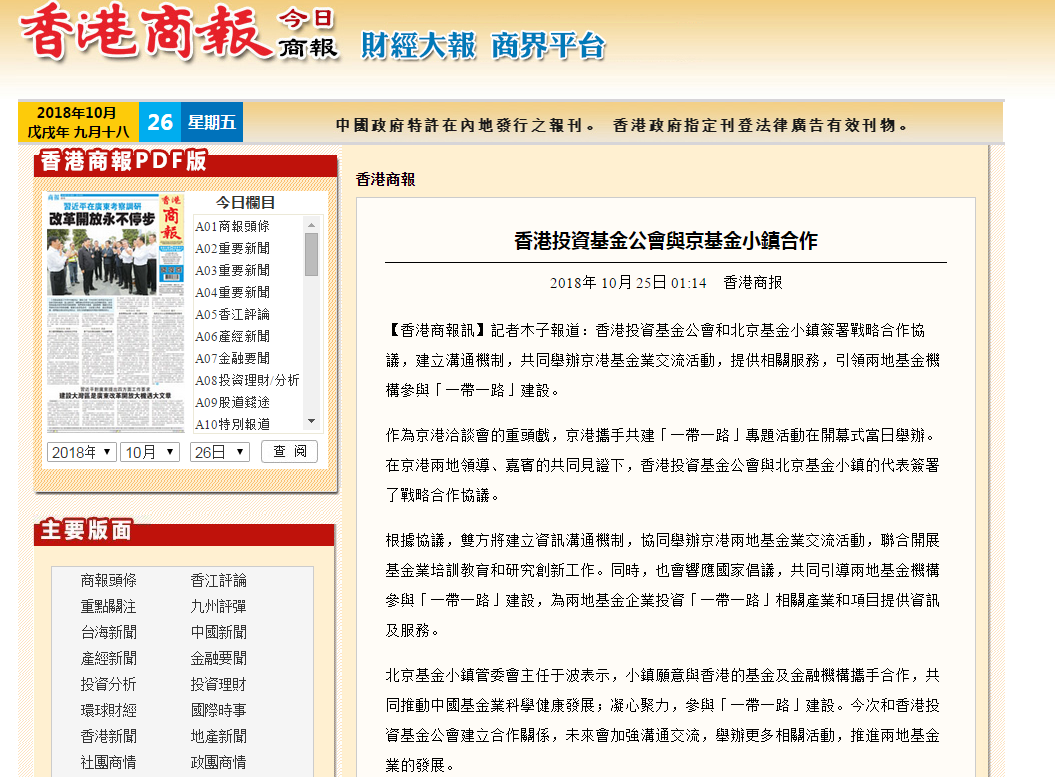Open 金融要聞 in 主要版面
Image resolution: width=1055 pixels, height=777 pixels.
(x=218, y=659)
